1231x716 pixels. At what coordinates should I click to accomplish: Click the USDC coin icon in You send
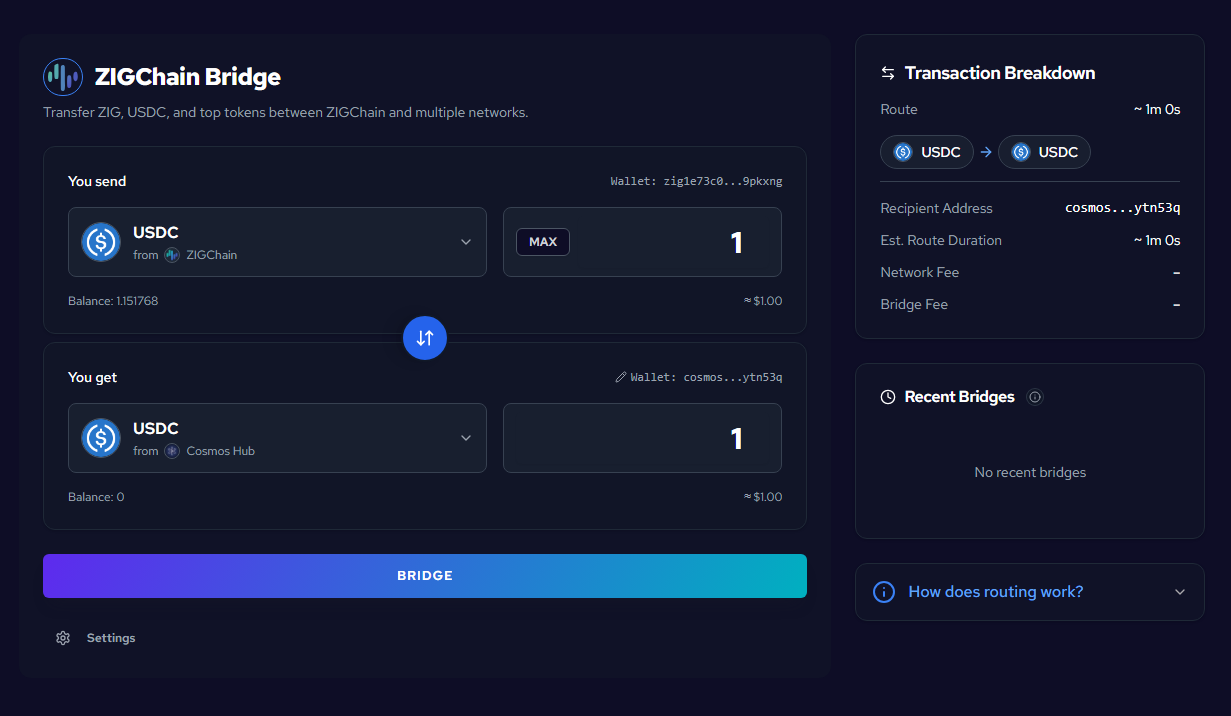101,242
